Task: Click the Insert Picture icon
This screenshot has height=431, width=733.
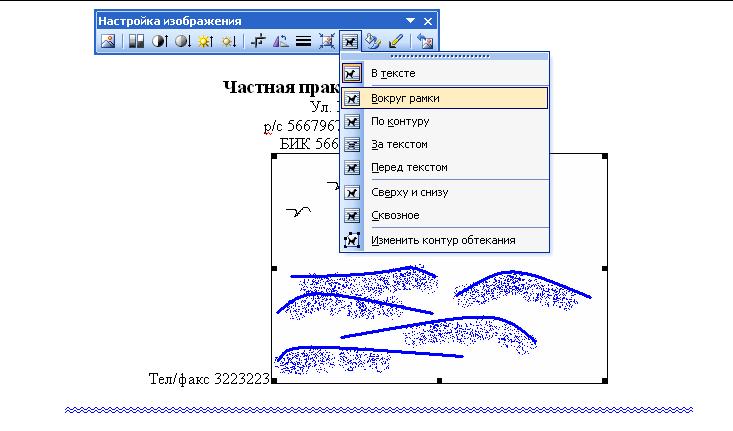Action: click(108, 41)
